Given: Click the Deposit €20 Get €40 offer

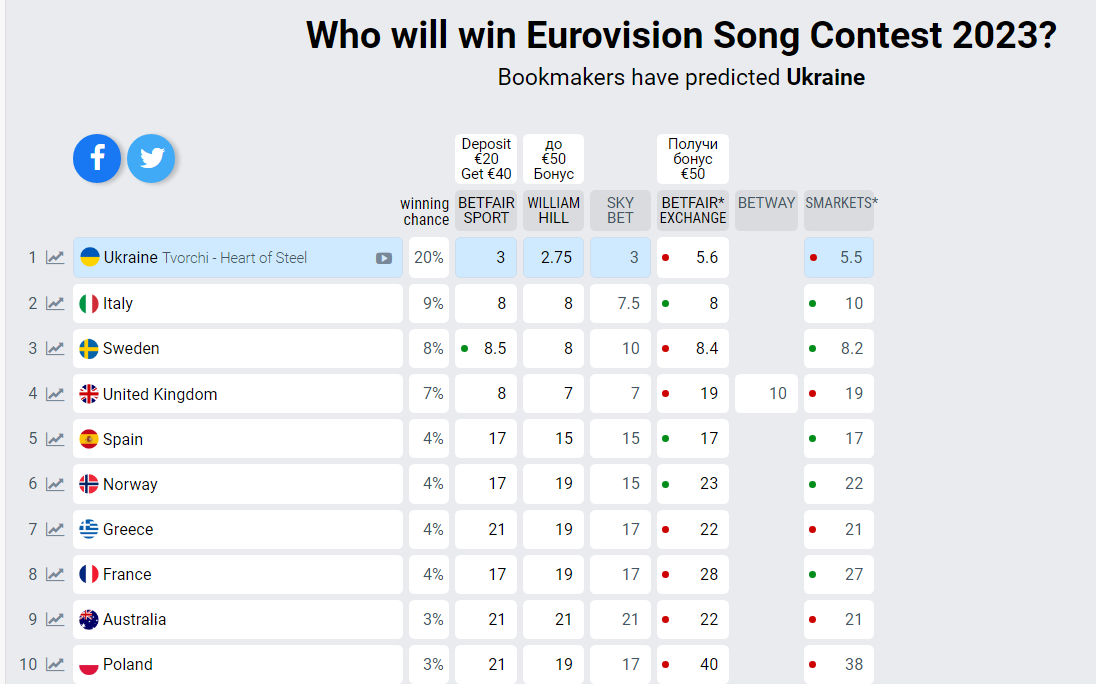Looking at the screenshot, I should pyautogui.click(x=486, y=159).
